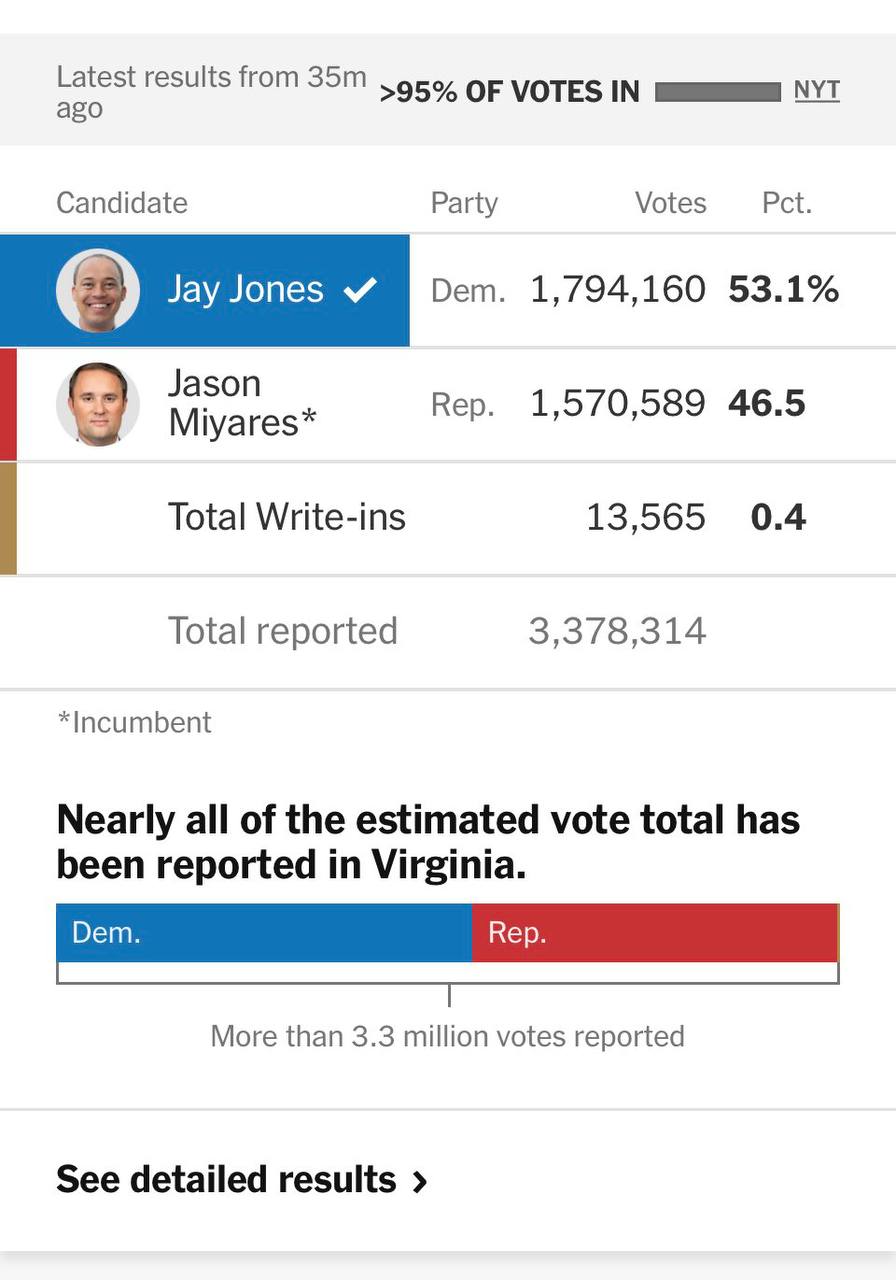The width and height of the screenshot is (896, 1280).
Task: Click Jason Miyares's profile photo
Action: click(x=98, y=404)
